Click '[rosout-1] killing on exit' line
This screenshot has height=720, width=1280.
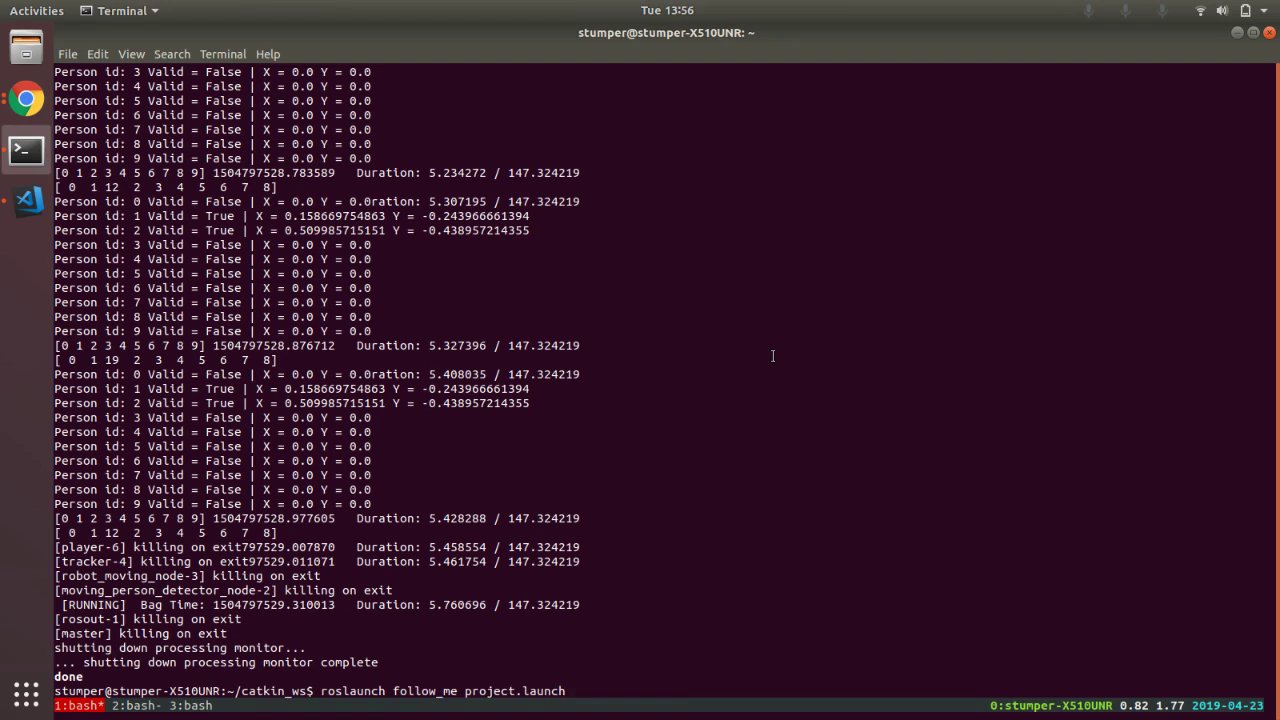click(147, 619)
